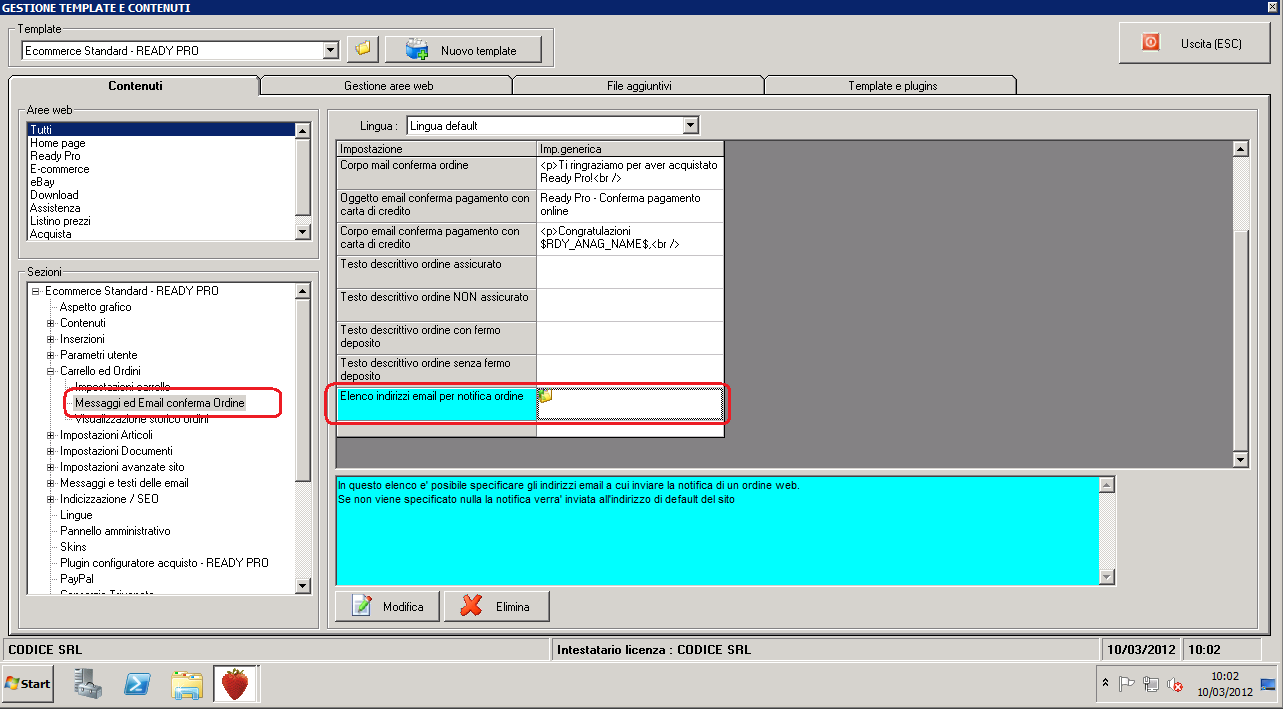Expand the Impostazioni Articoli node
Image resolution: width=1283 pixels, height=709 pixels.
(51, 435)
